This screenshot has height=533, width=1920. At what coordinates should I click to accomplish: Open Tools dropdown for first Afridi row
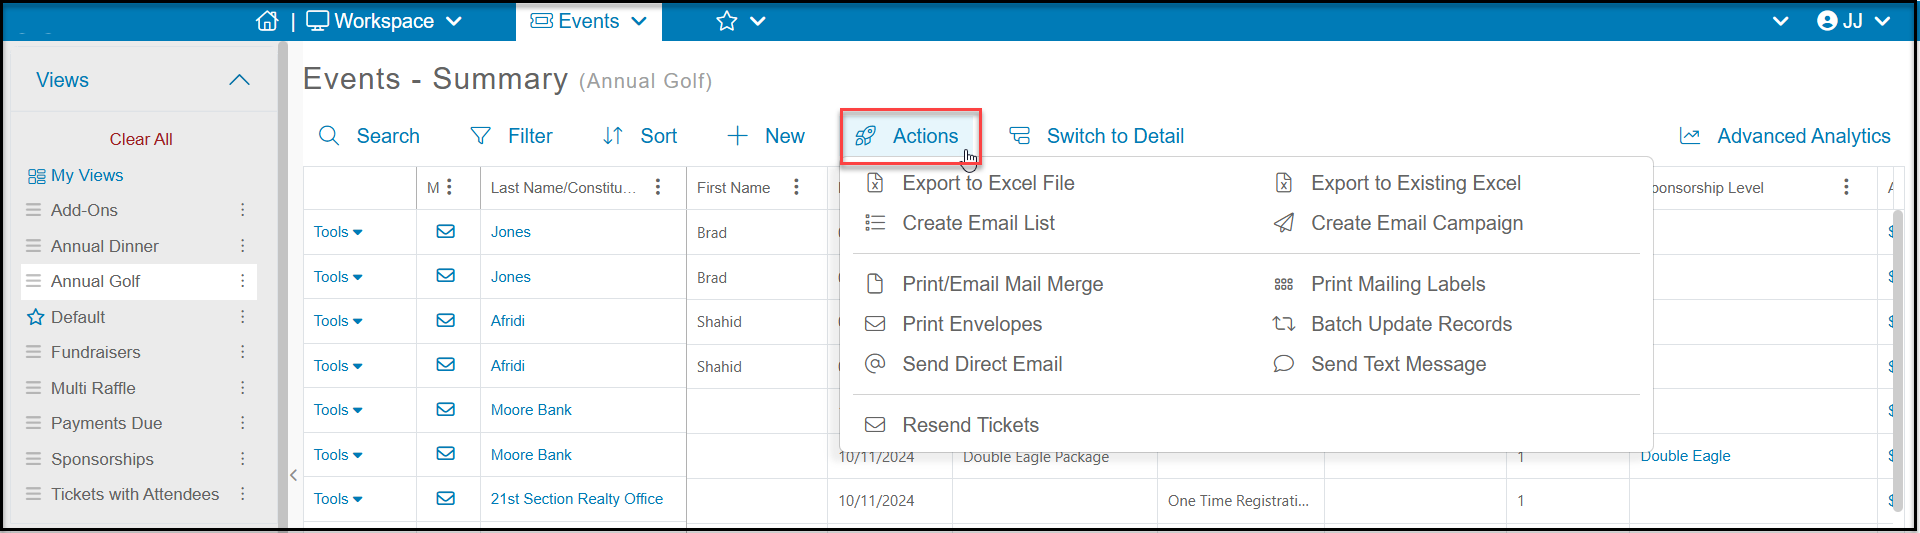[x=338, y=321]
